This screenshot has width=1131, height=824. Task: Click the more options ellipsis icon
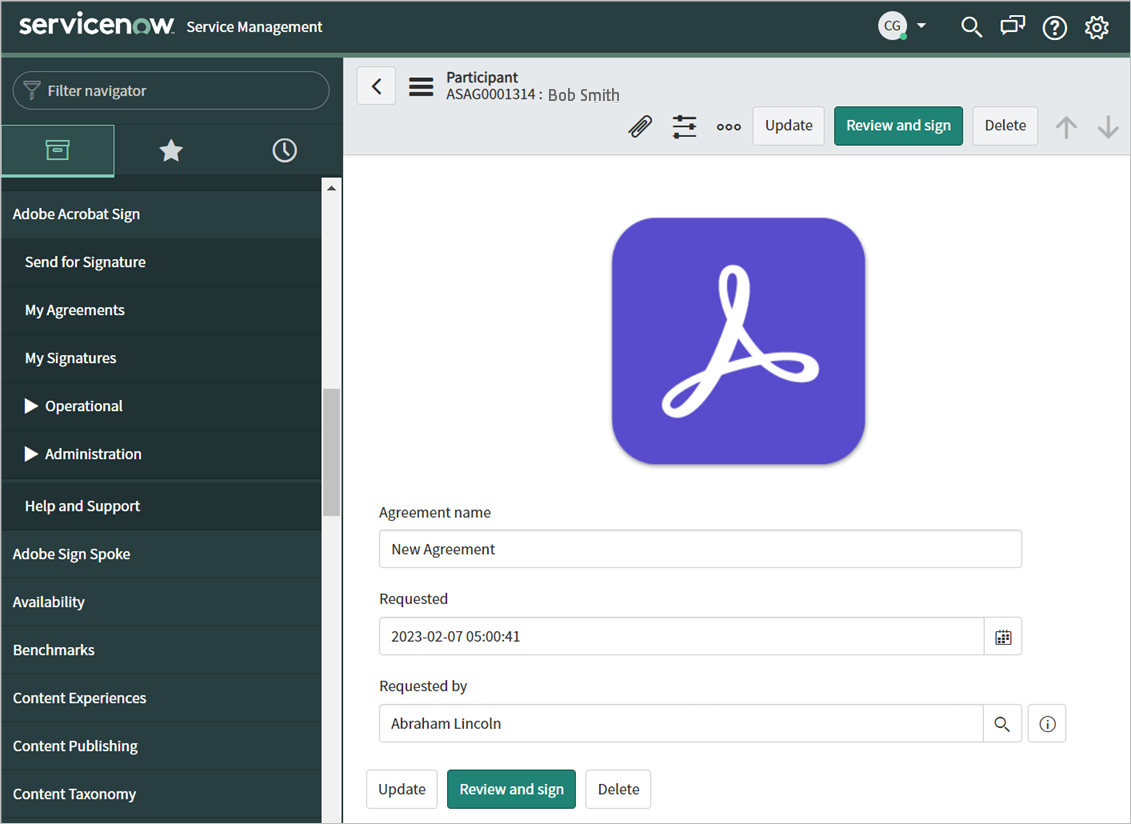pos(728,126)
